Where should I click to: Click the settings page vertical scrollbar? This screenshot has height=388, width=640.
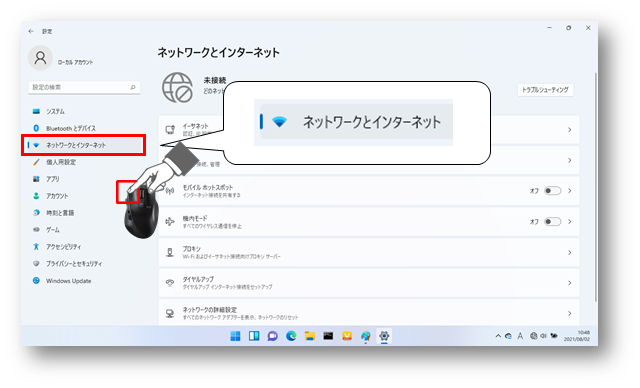tap(596, 188)
